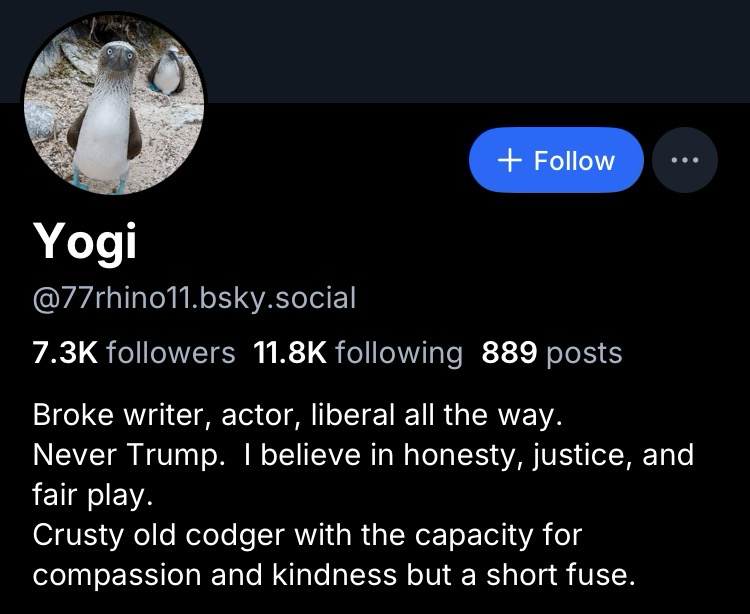
Task: Open the 7.3K followers list
Action: 134,352
